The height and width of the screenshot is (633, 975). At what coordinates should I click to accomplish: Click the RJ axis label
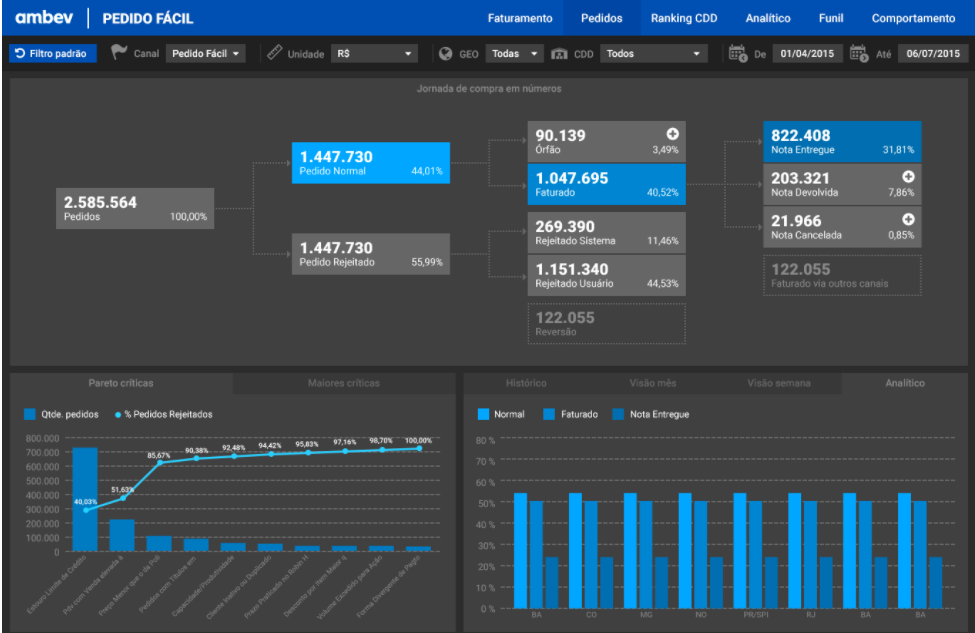tap(810, 615)
